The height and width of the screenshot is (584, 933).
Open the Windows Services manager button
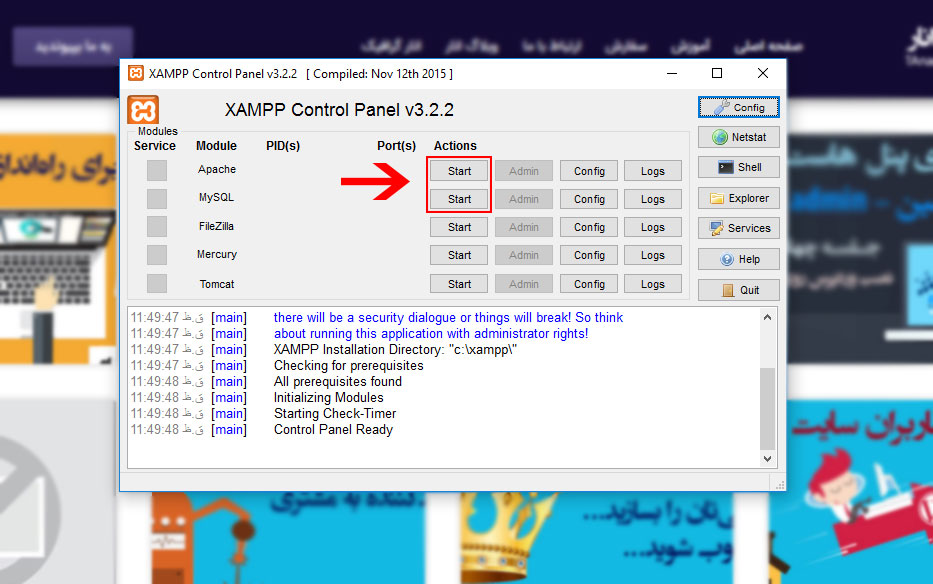point(738,228)
